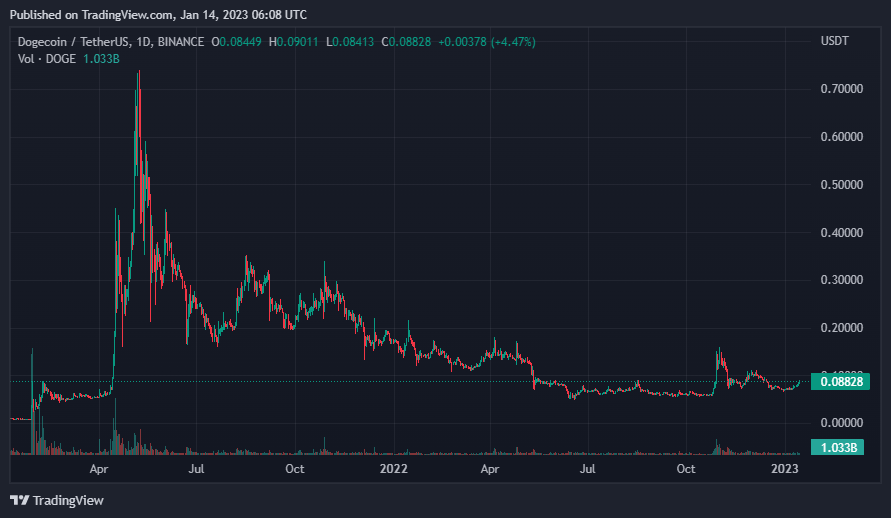Click the 0.70000 price axis label

click(842, 89)
